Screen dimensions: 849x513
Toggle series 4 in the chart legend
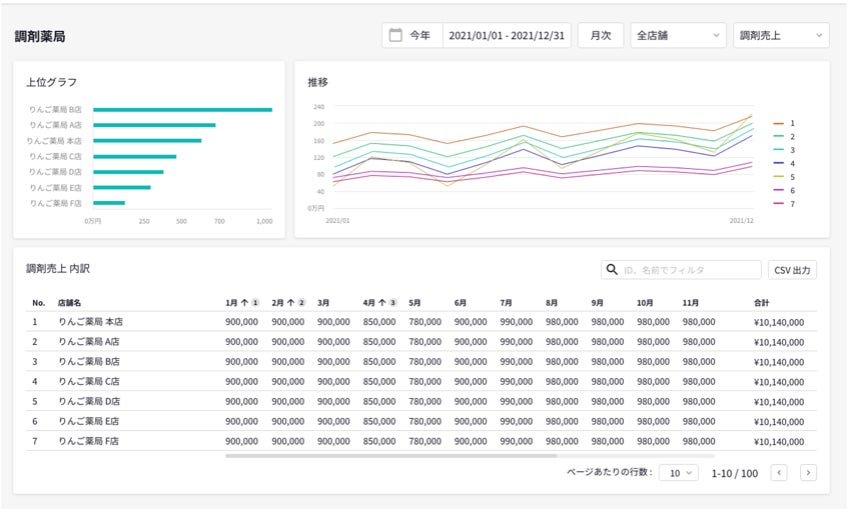785,163
